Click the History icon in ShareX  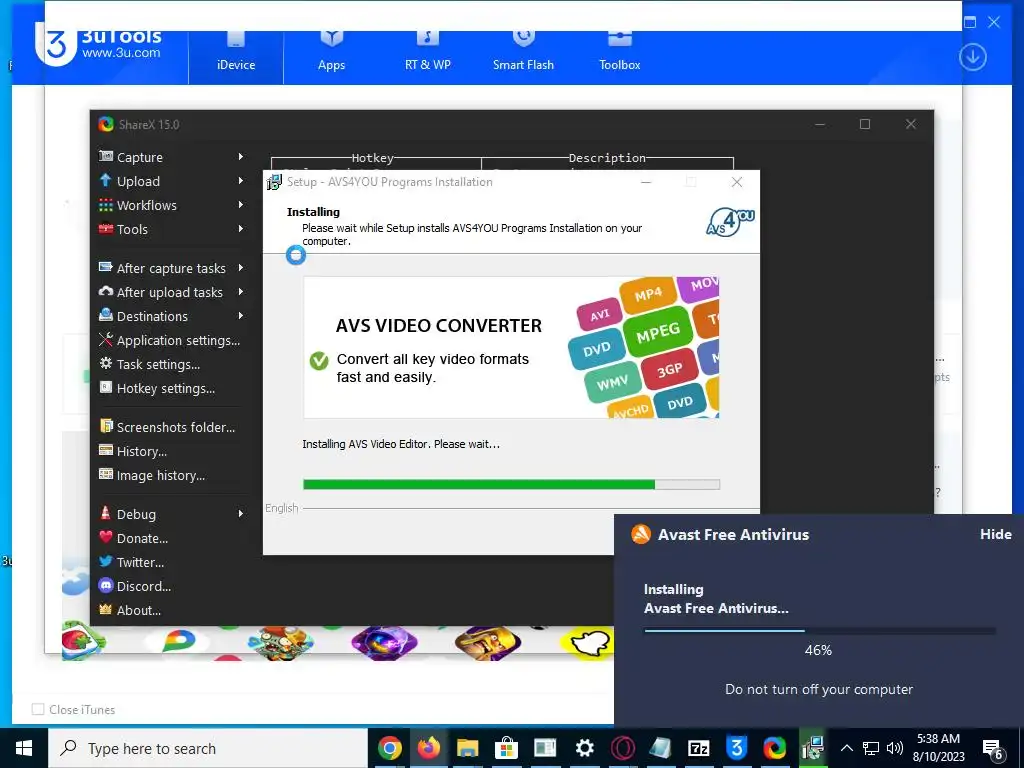105,450
